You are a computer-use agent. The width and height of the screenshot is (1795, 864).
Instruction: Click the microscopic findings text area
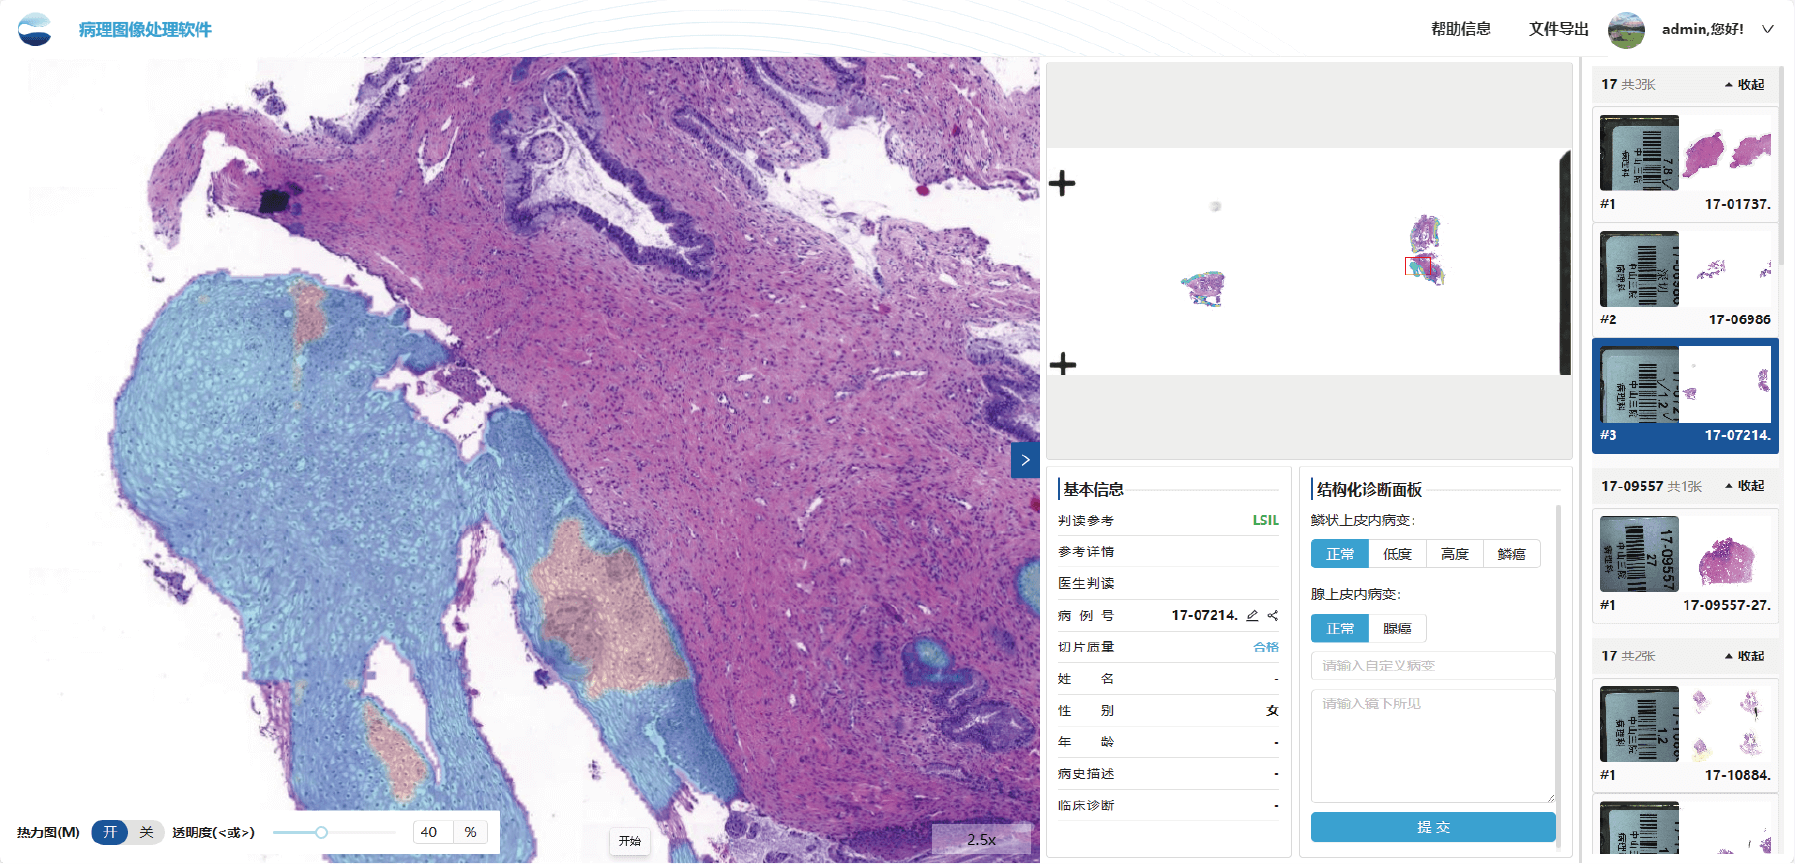coord(1433,746)
